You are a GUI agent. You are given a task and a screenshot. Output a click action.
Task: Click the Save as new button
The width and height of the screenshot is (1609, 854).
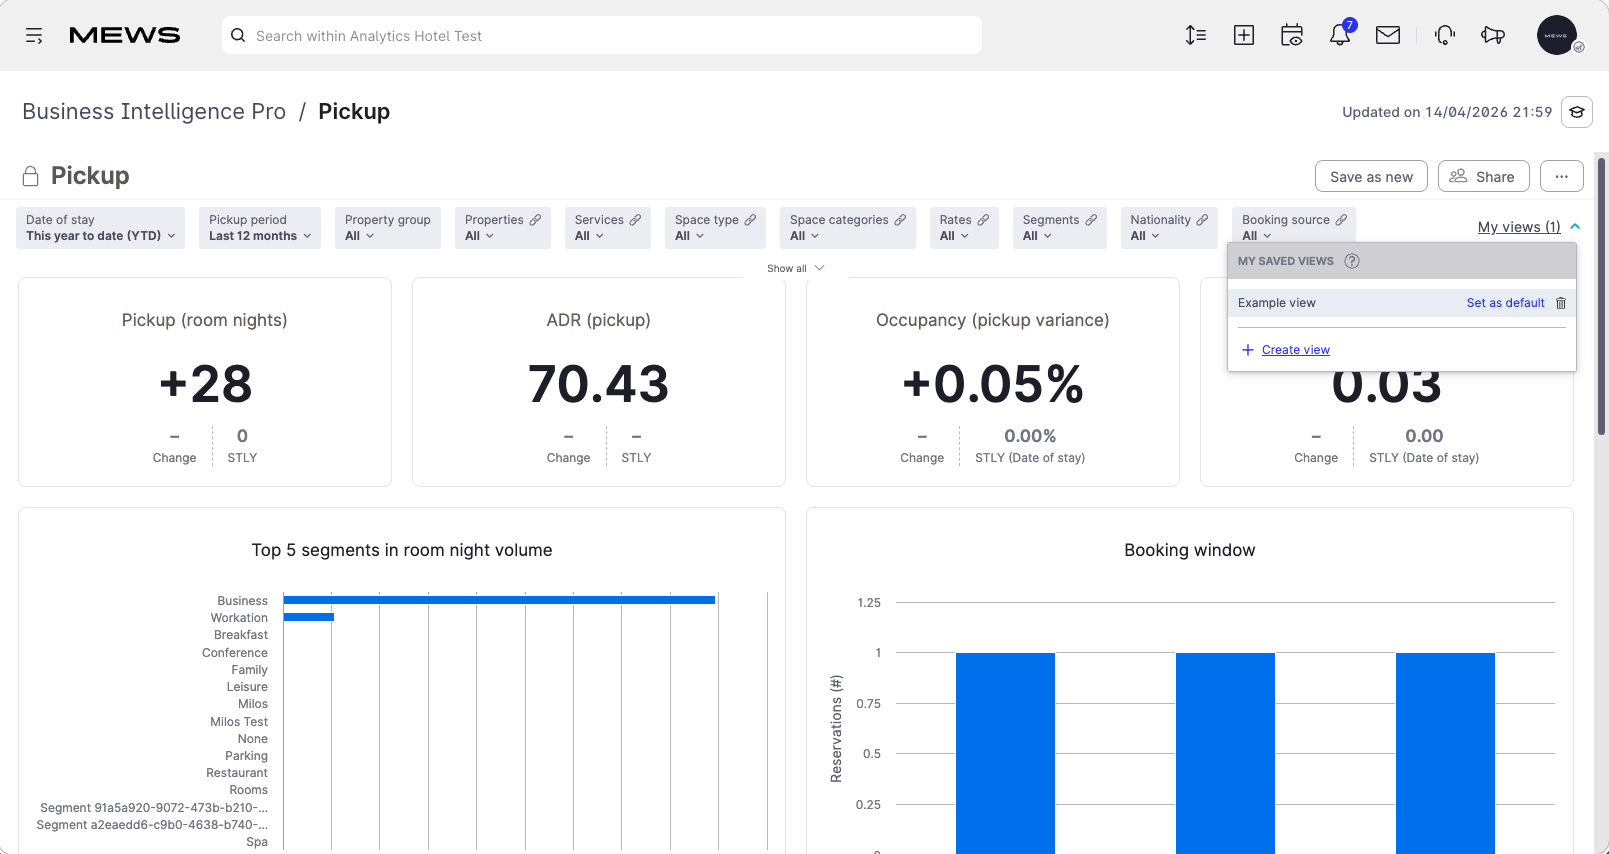pyautogui.click(x=1371, y=176)
